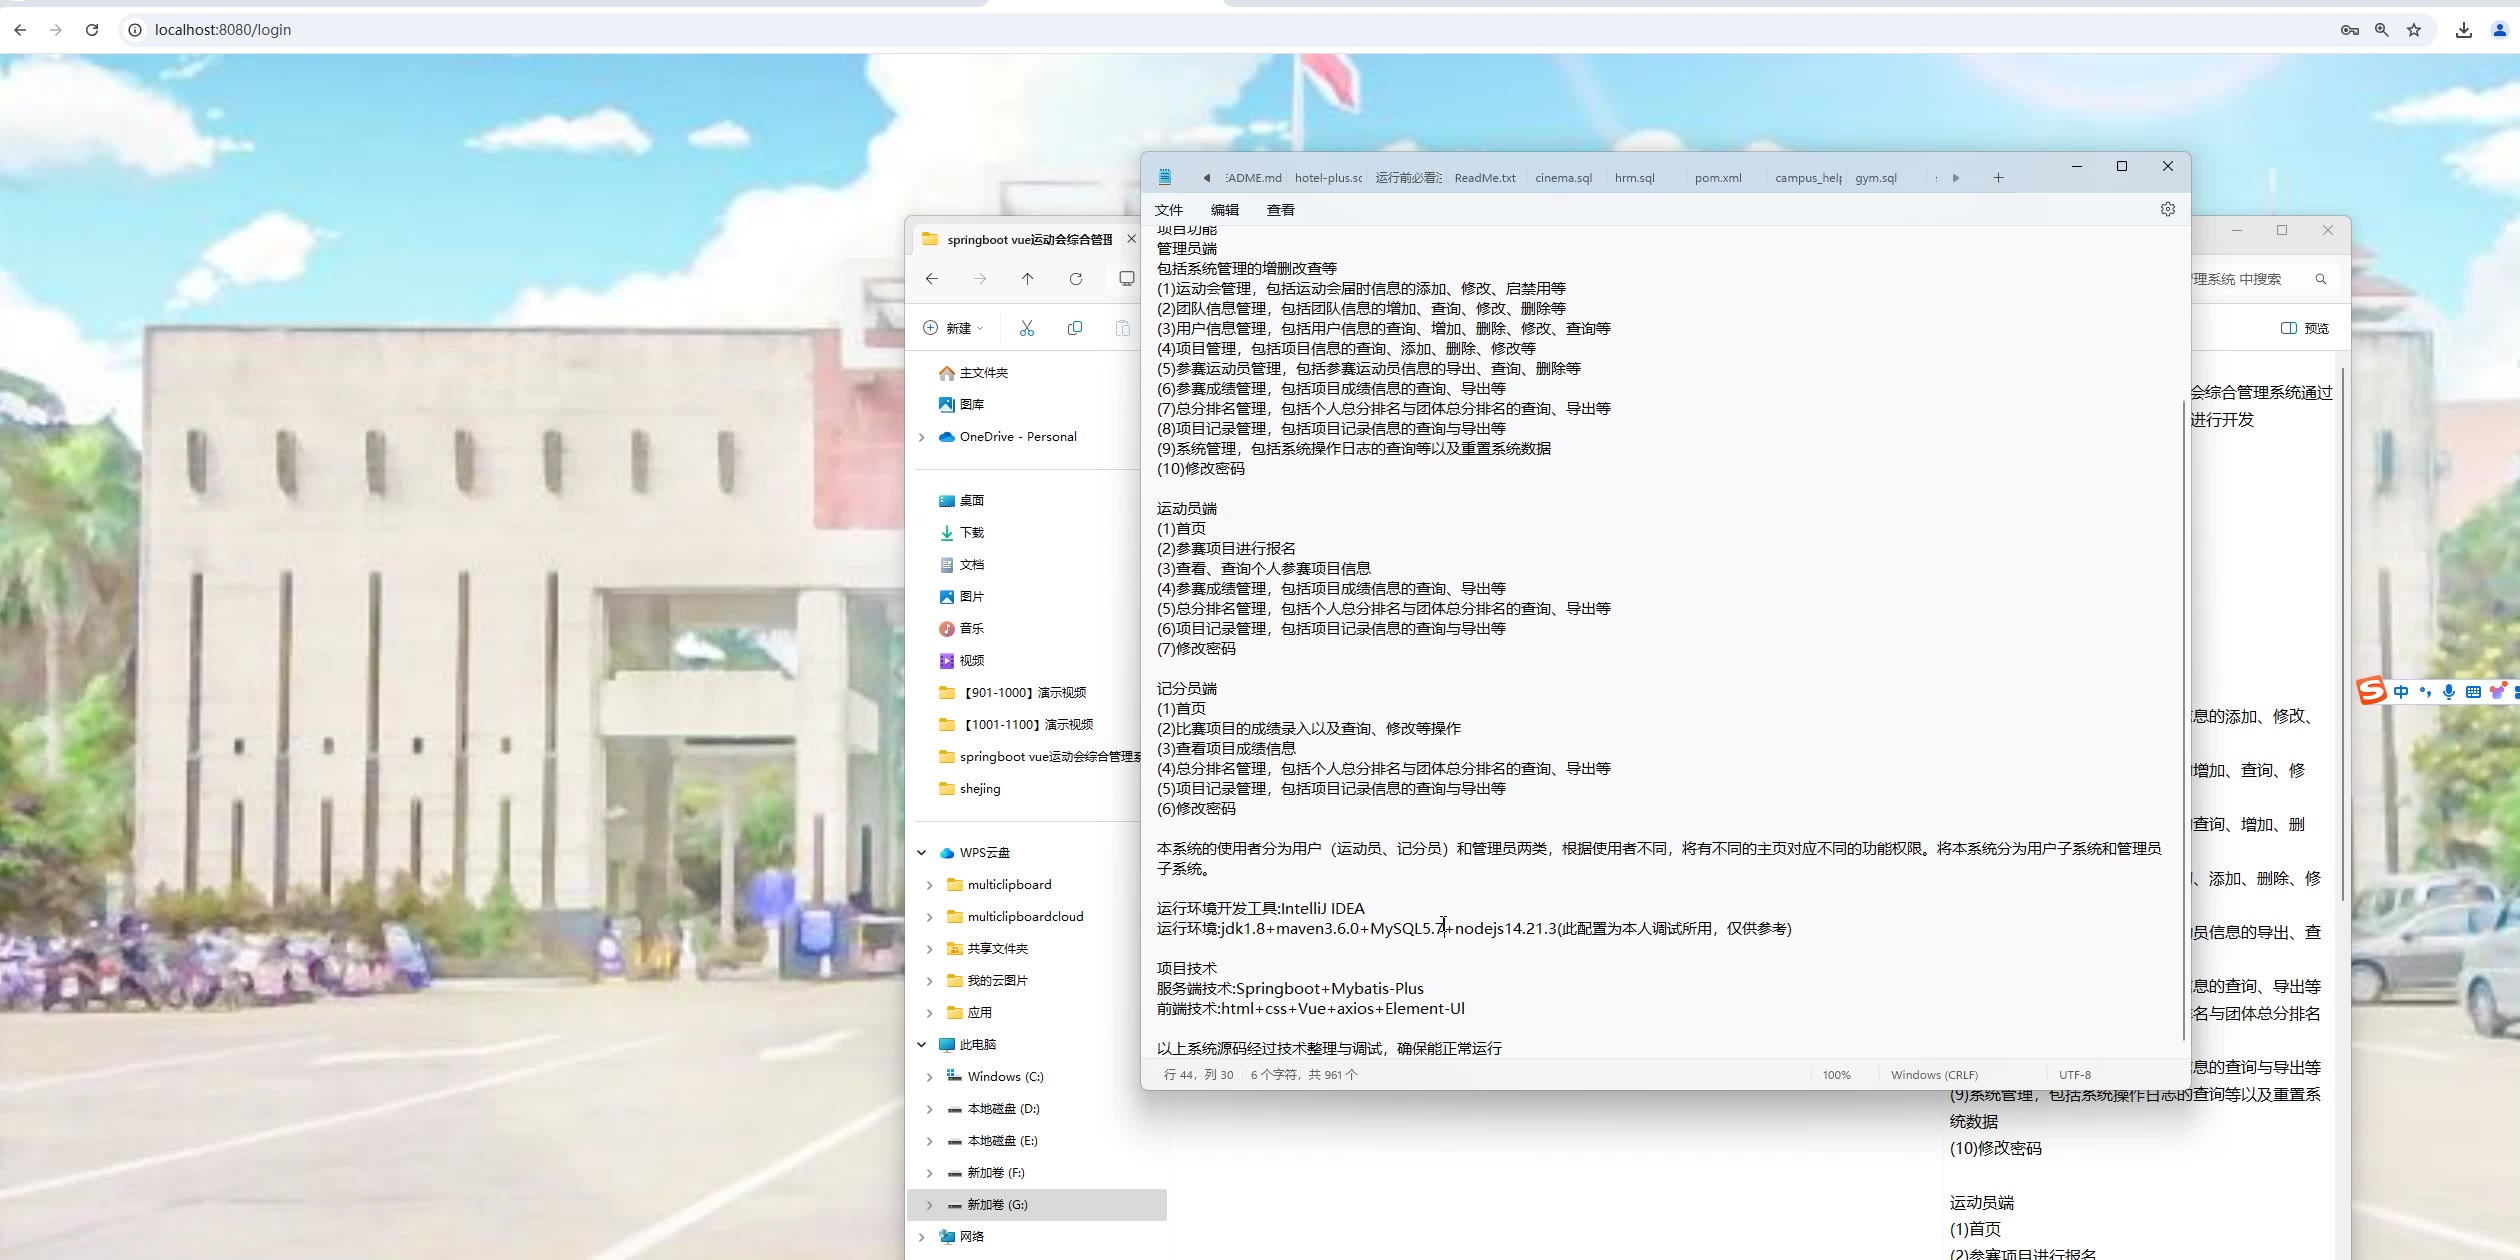Expand OneDrive - Personal in sidebar

[x=922, y=437]
